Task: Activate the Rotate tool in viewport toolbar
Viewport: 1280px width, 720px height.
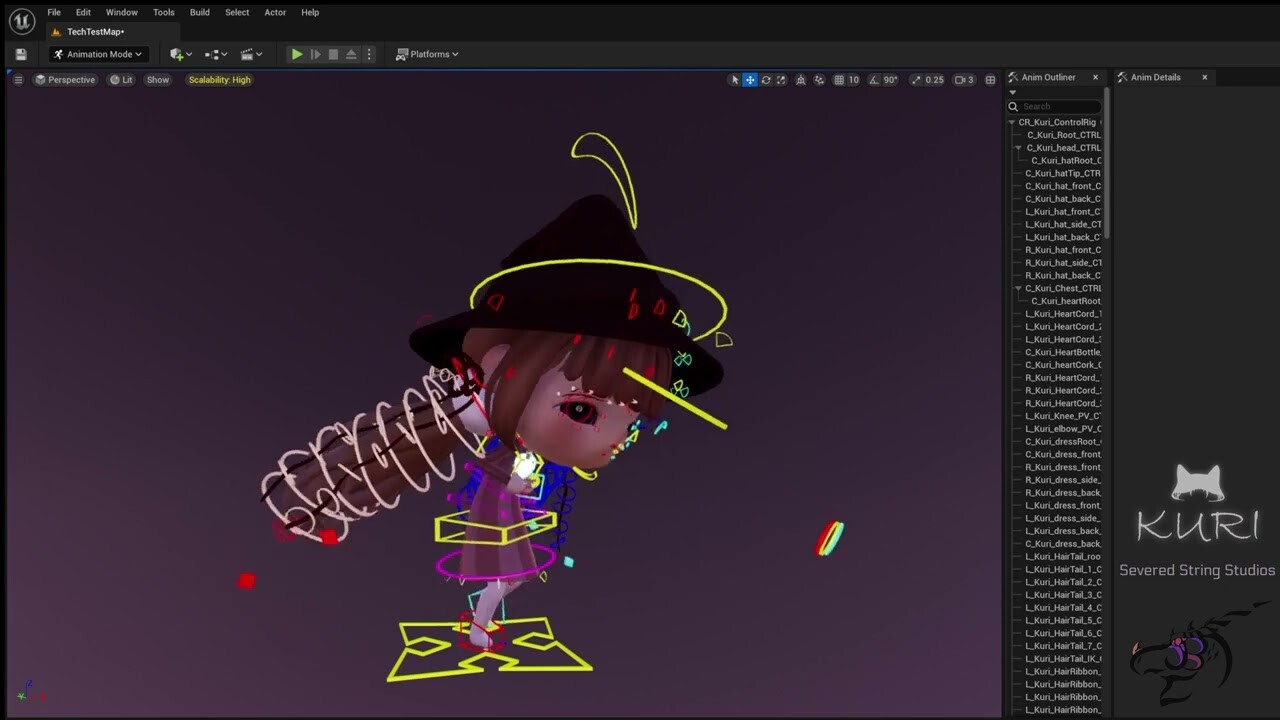Action: (766, 79)
